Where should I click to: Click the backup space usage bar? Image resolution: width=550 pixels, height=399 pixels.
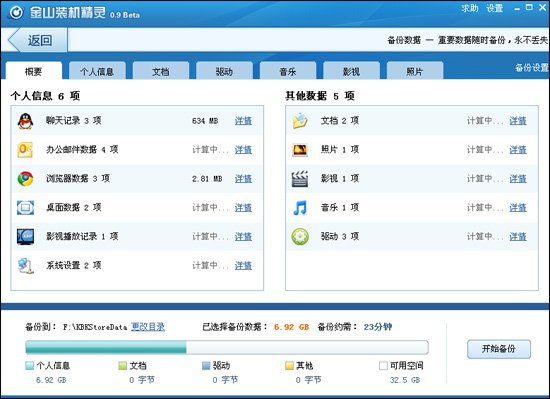coord(227,347)
